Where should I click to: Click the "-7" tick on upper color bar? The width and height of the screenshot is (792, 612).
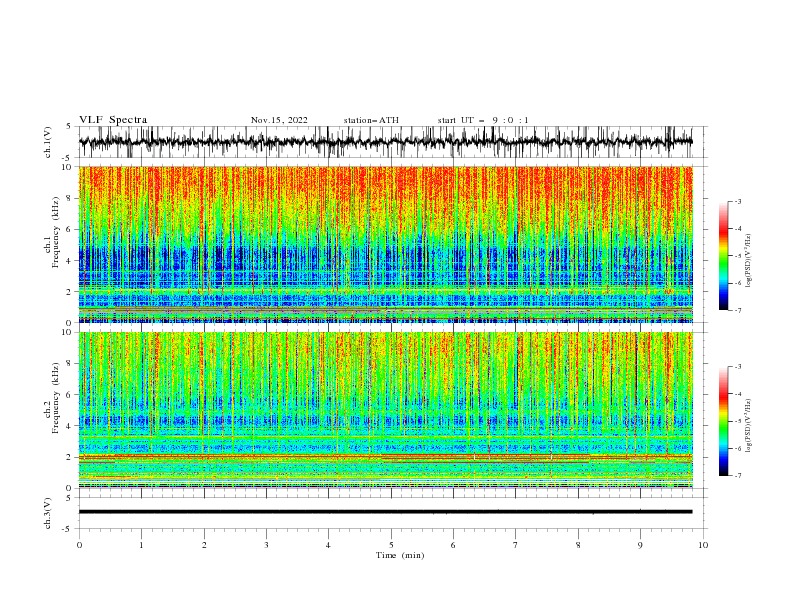click(737, 310)
